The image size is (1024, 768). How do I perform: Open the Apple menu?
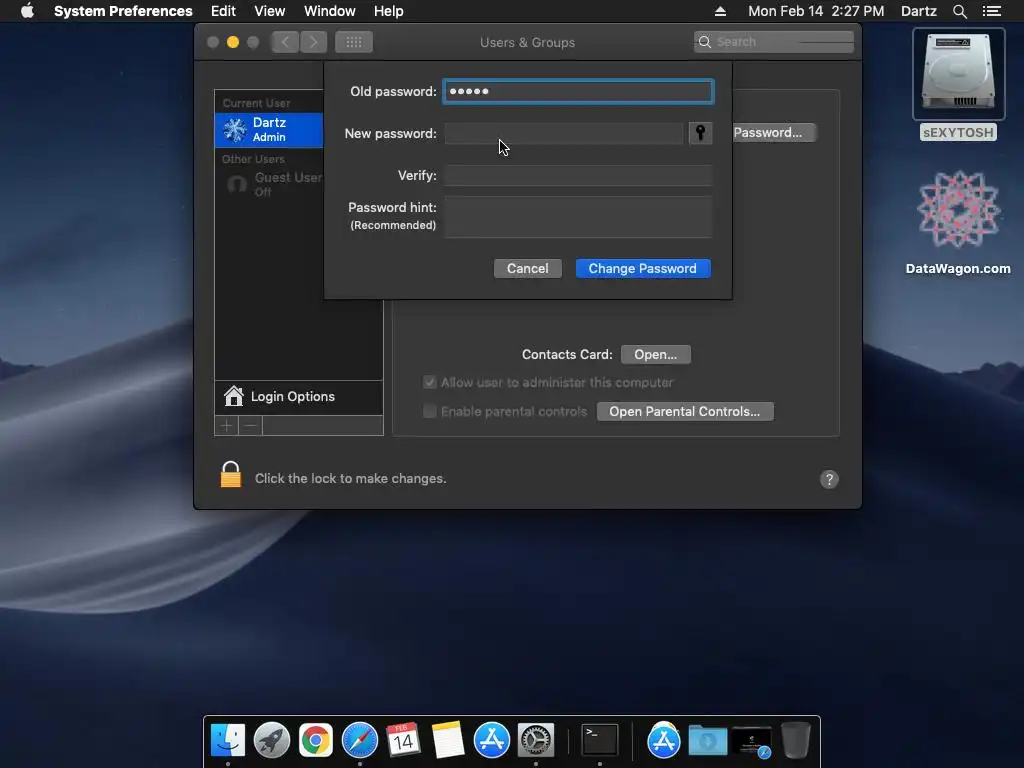click(x=27, y=11)
